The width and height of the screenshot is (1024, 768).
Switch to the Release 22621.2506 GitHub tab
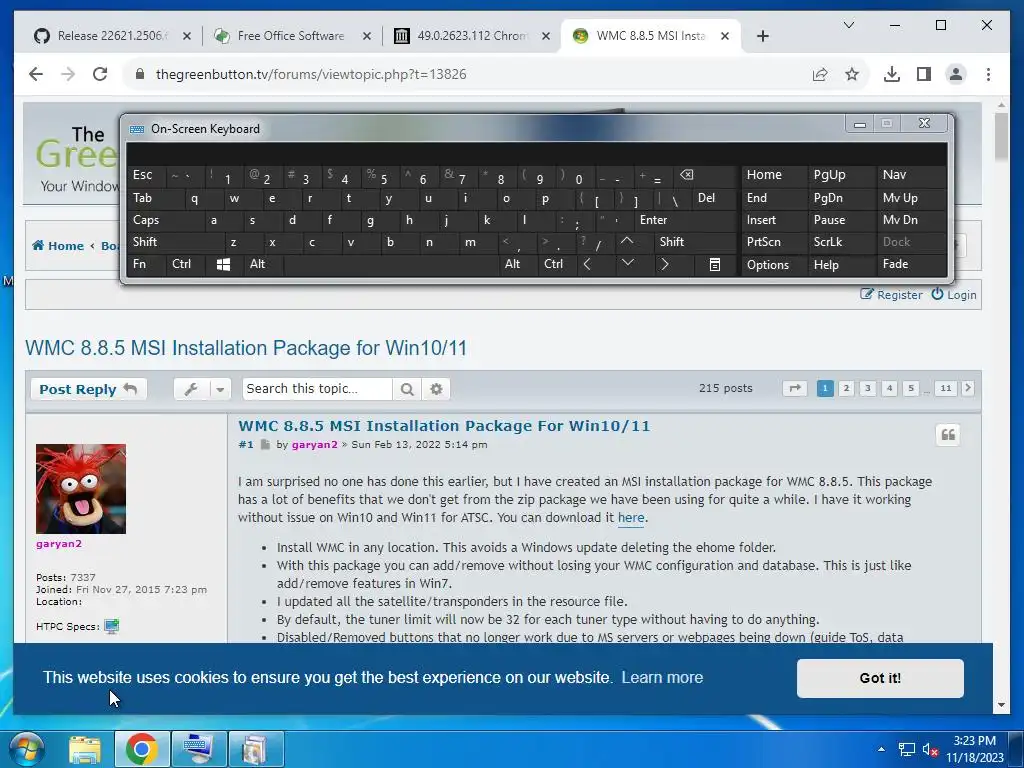(112, 36)
